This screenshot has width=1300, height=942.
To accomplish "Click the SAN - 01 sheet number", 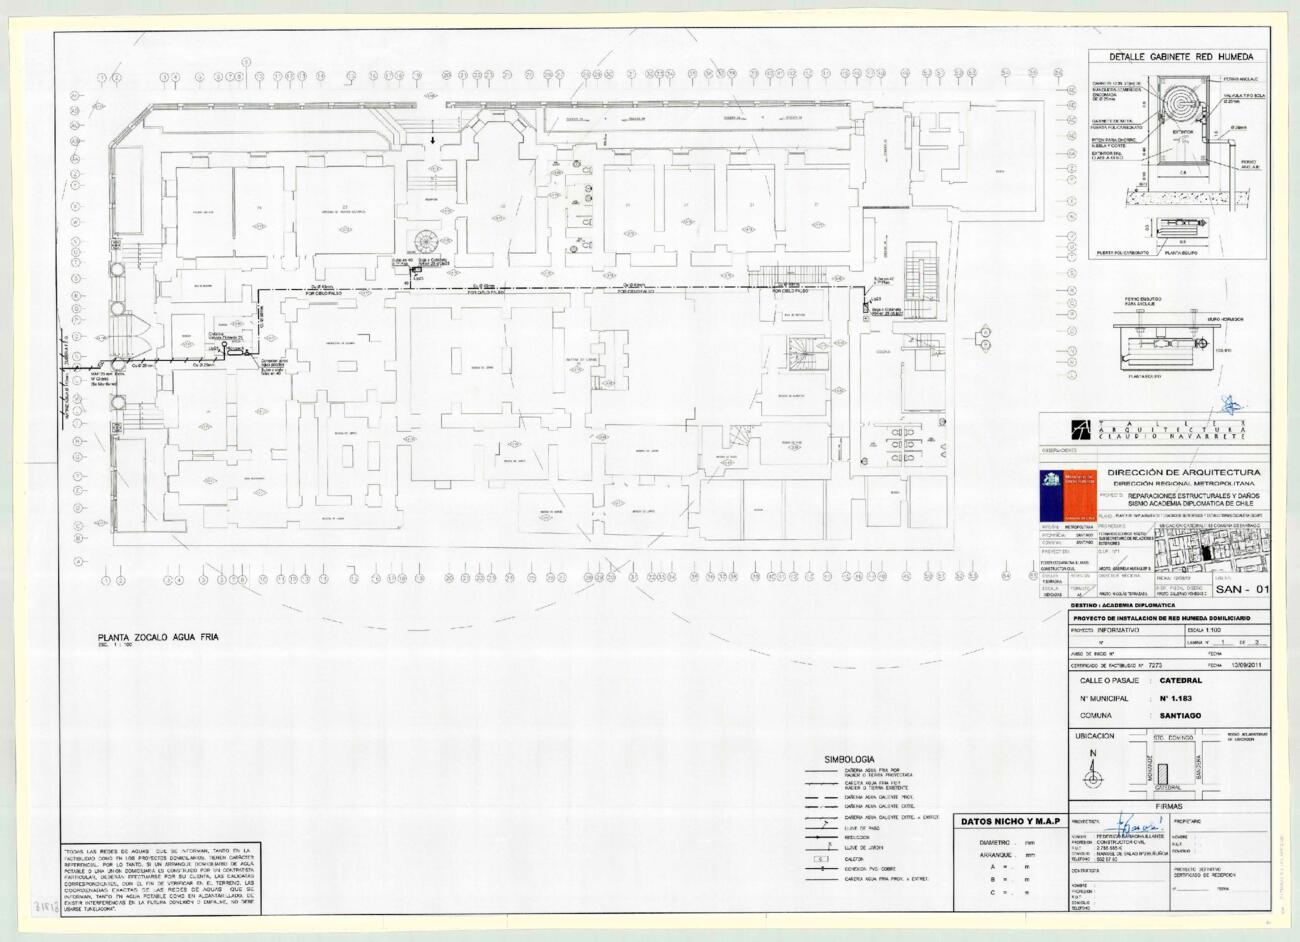I will (1243, 589).
